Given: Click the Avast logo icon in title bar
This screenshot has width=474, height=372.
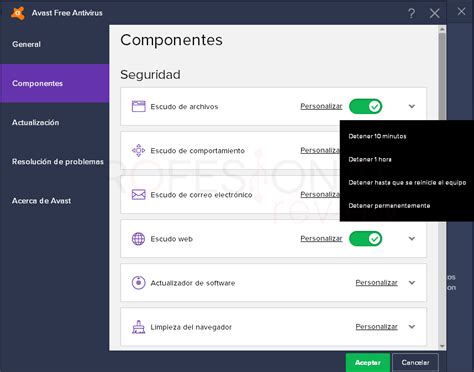Looking at the screenshot, I should (x=18, y=13).
